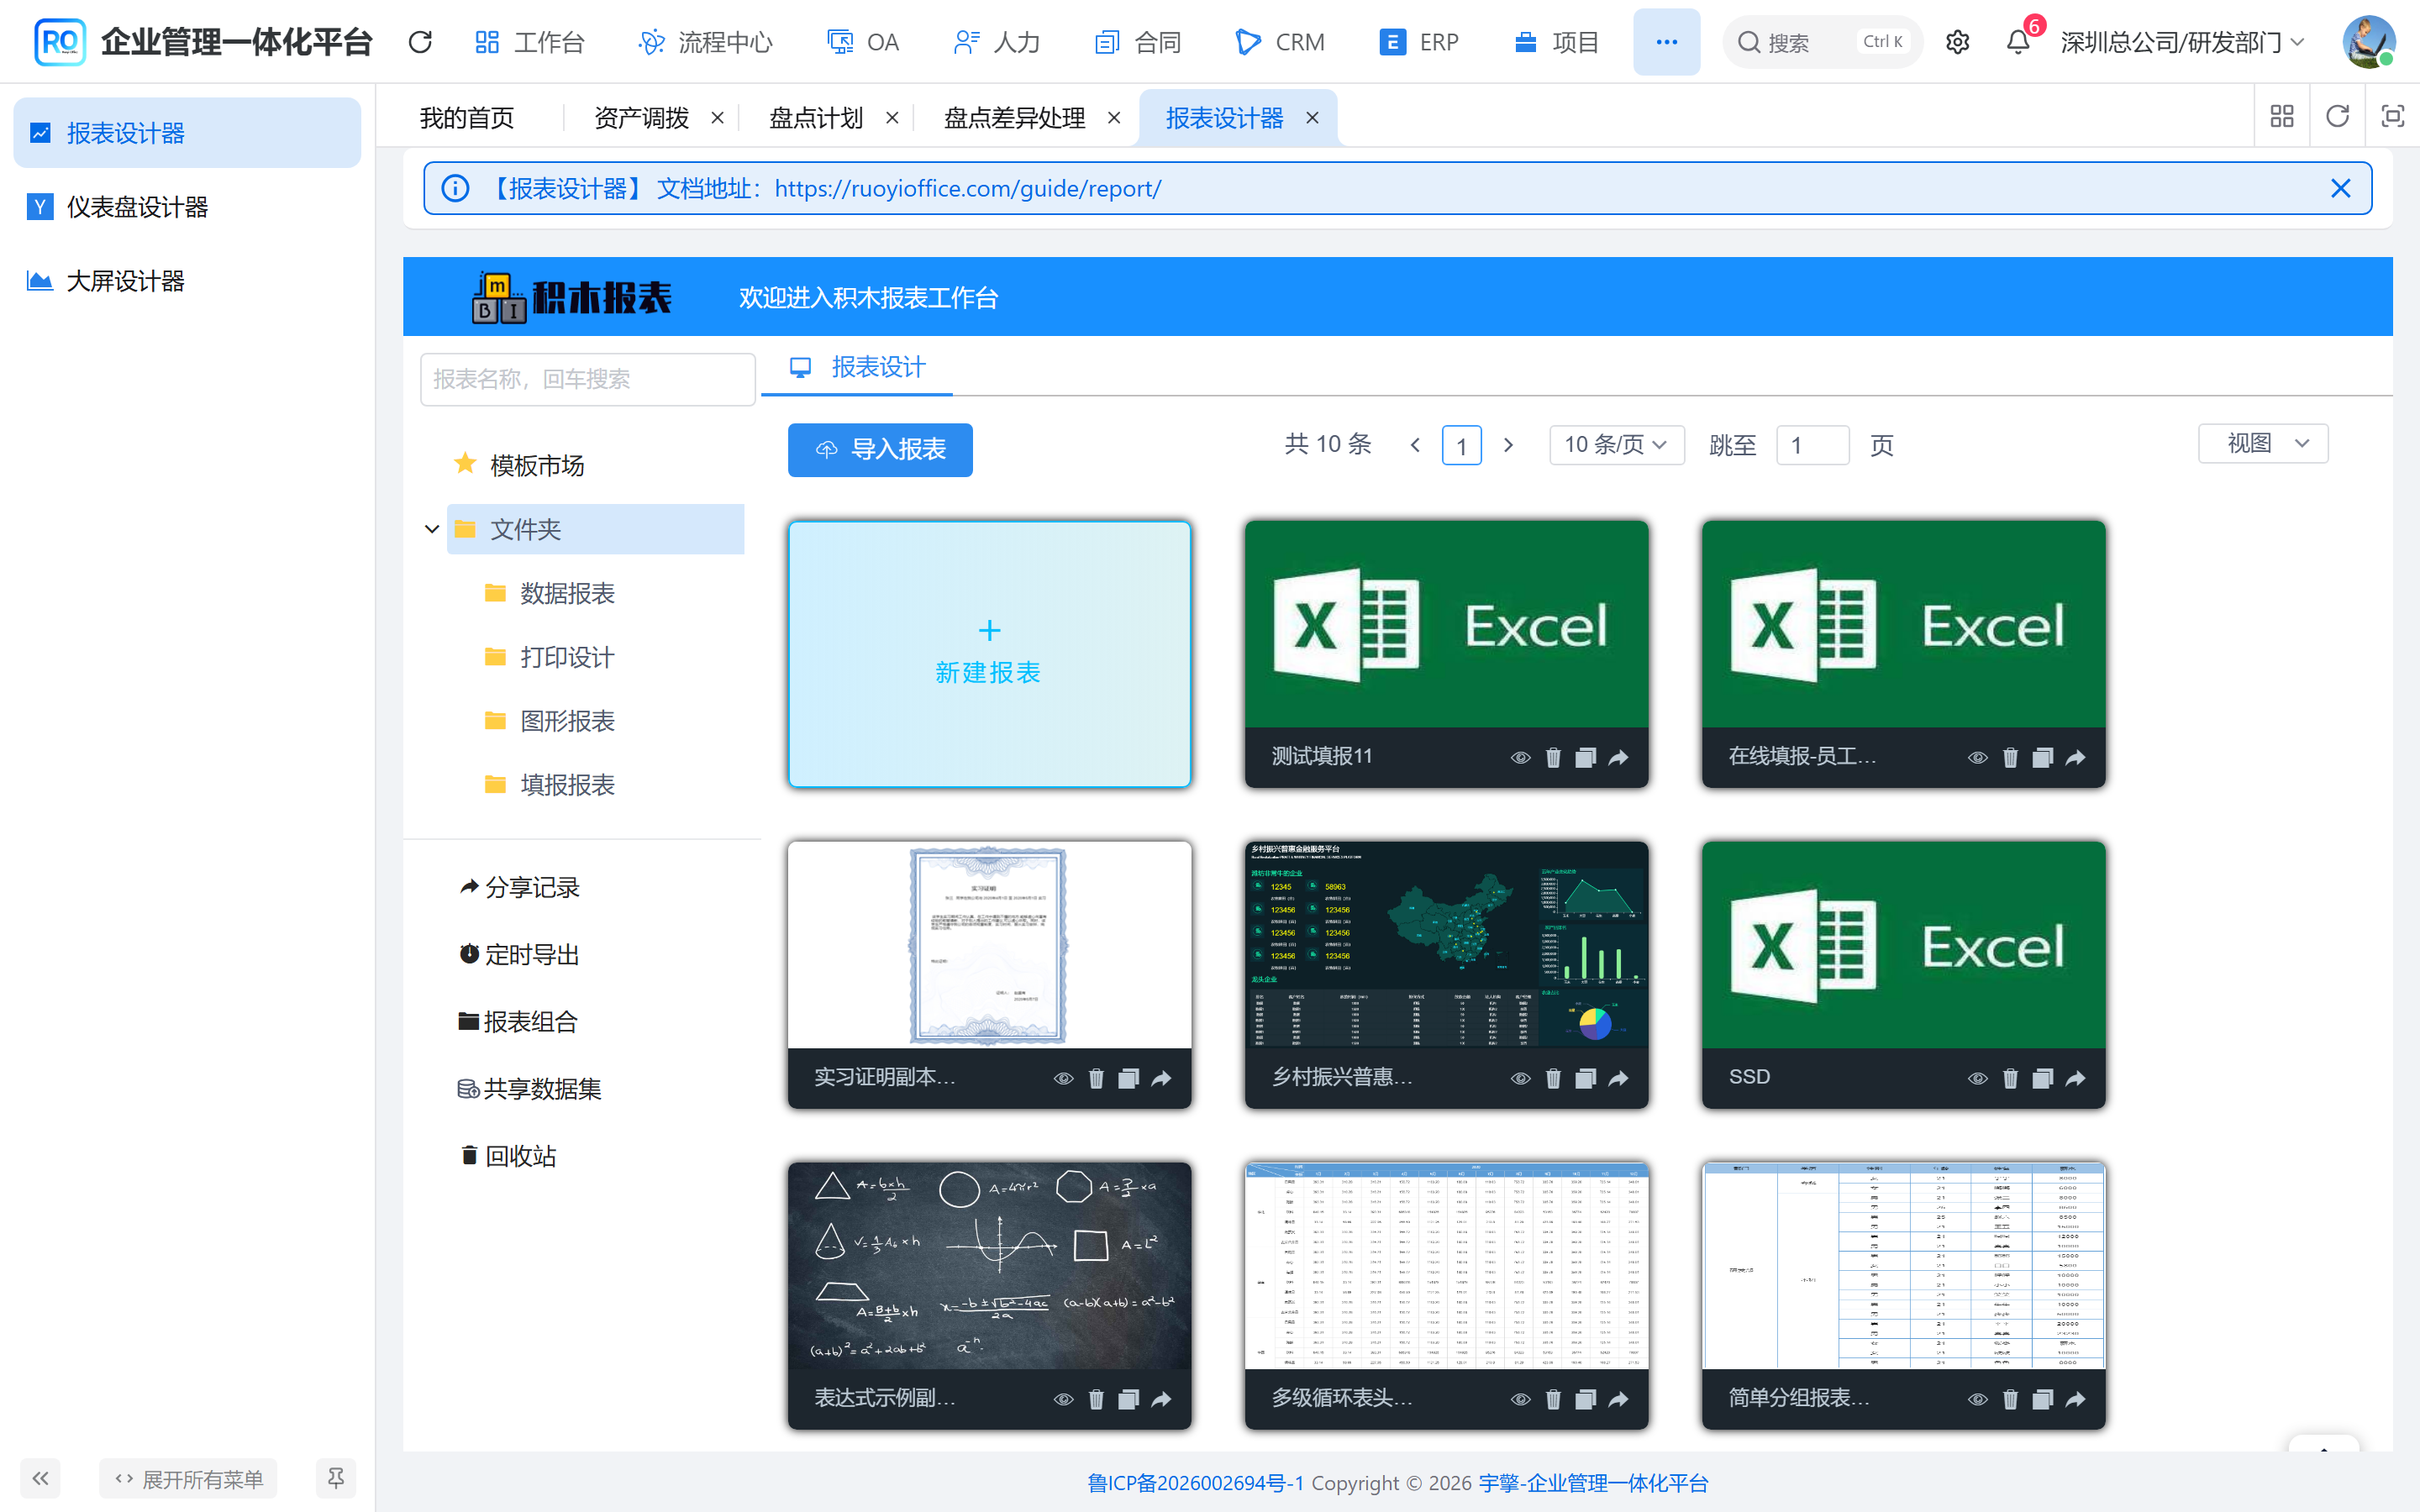Copy the 简单分组报表 report with duplicate icon
The image size is (2420, 1512).
click(2042, 1399)
